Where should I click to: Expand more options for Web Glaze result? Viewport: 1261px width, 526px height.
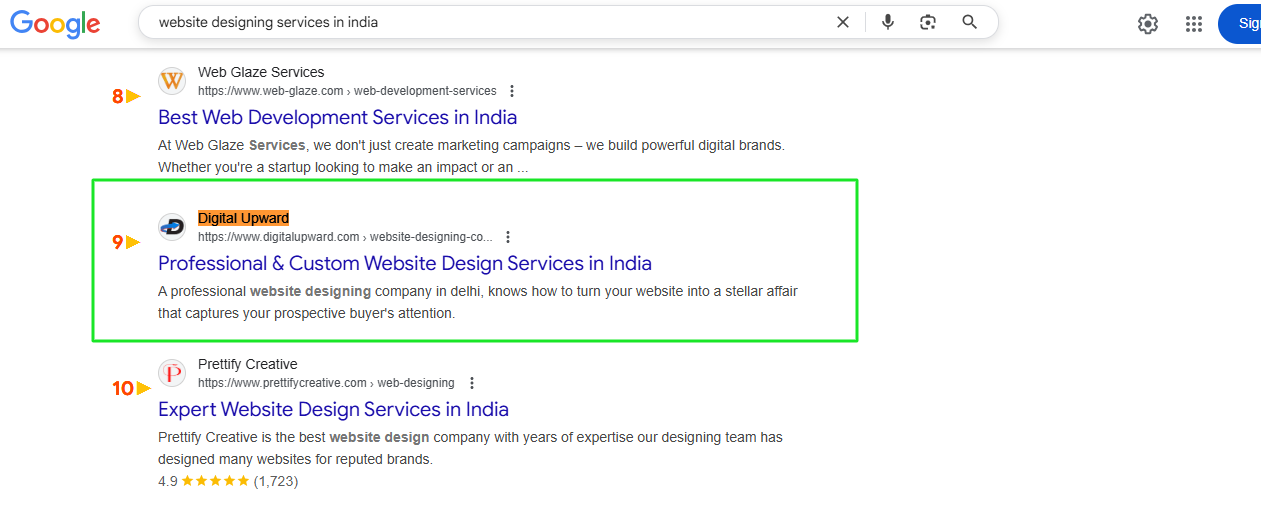tap(513, 91)
